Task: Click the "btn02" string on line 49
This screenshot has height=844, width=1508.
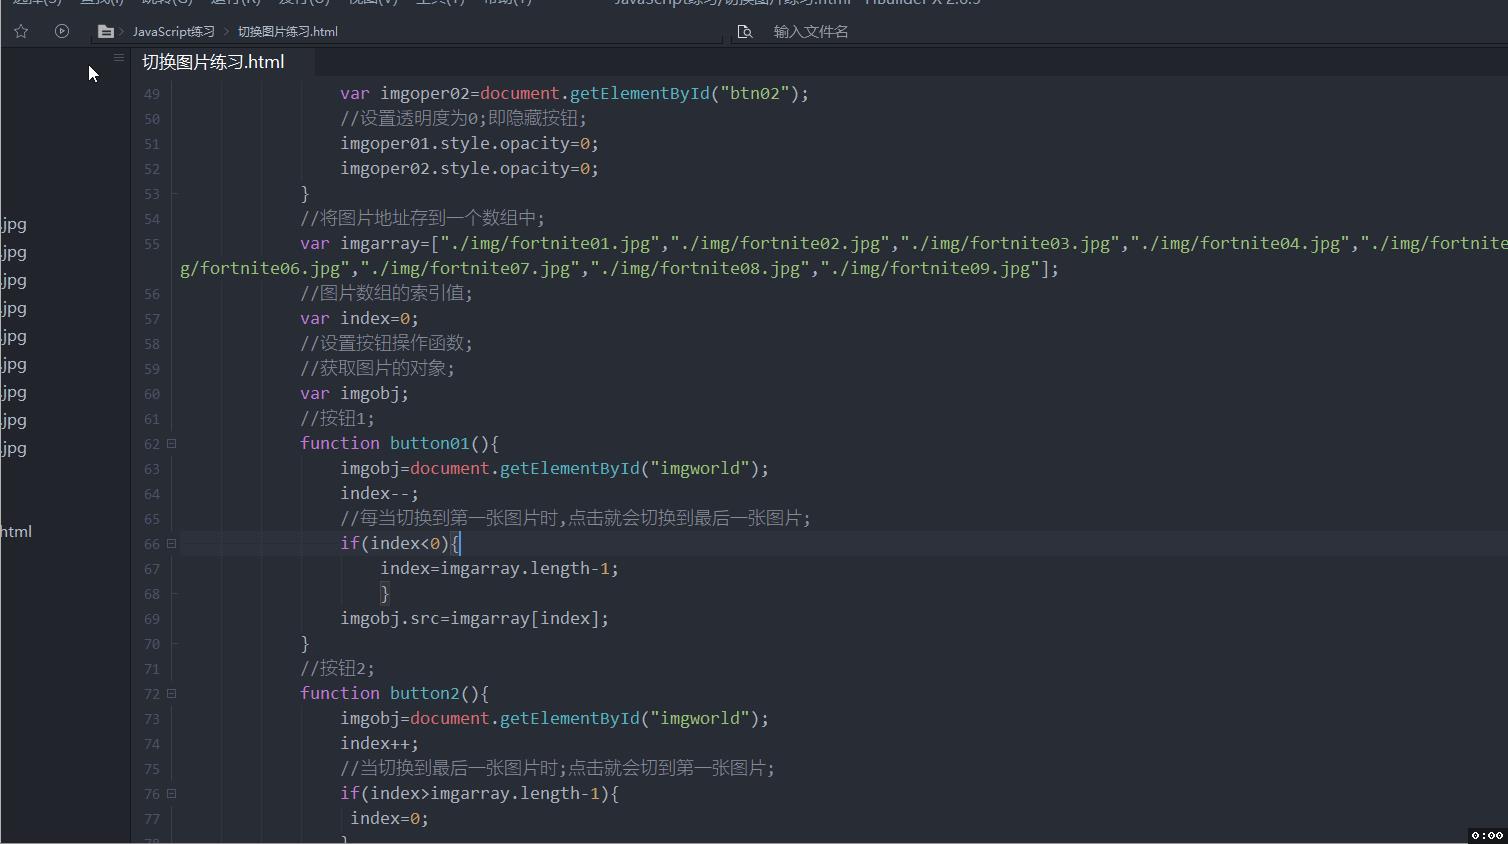Action: point(754,93)
